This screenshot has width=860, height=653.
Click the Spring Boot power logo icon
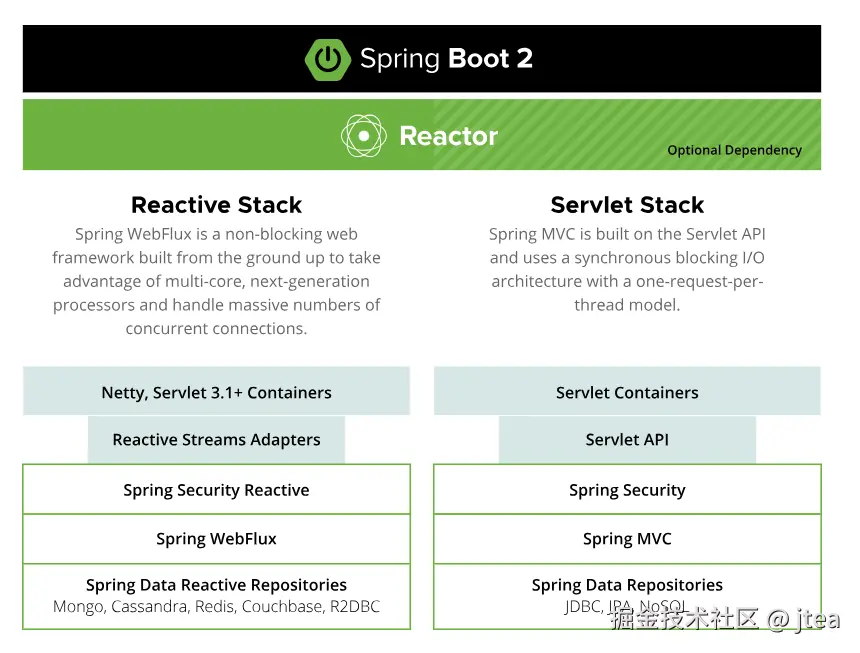point(327,59)
